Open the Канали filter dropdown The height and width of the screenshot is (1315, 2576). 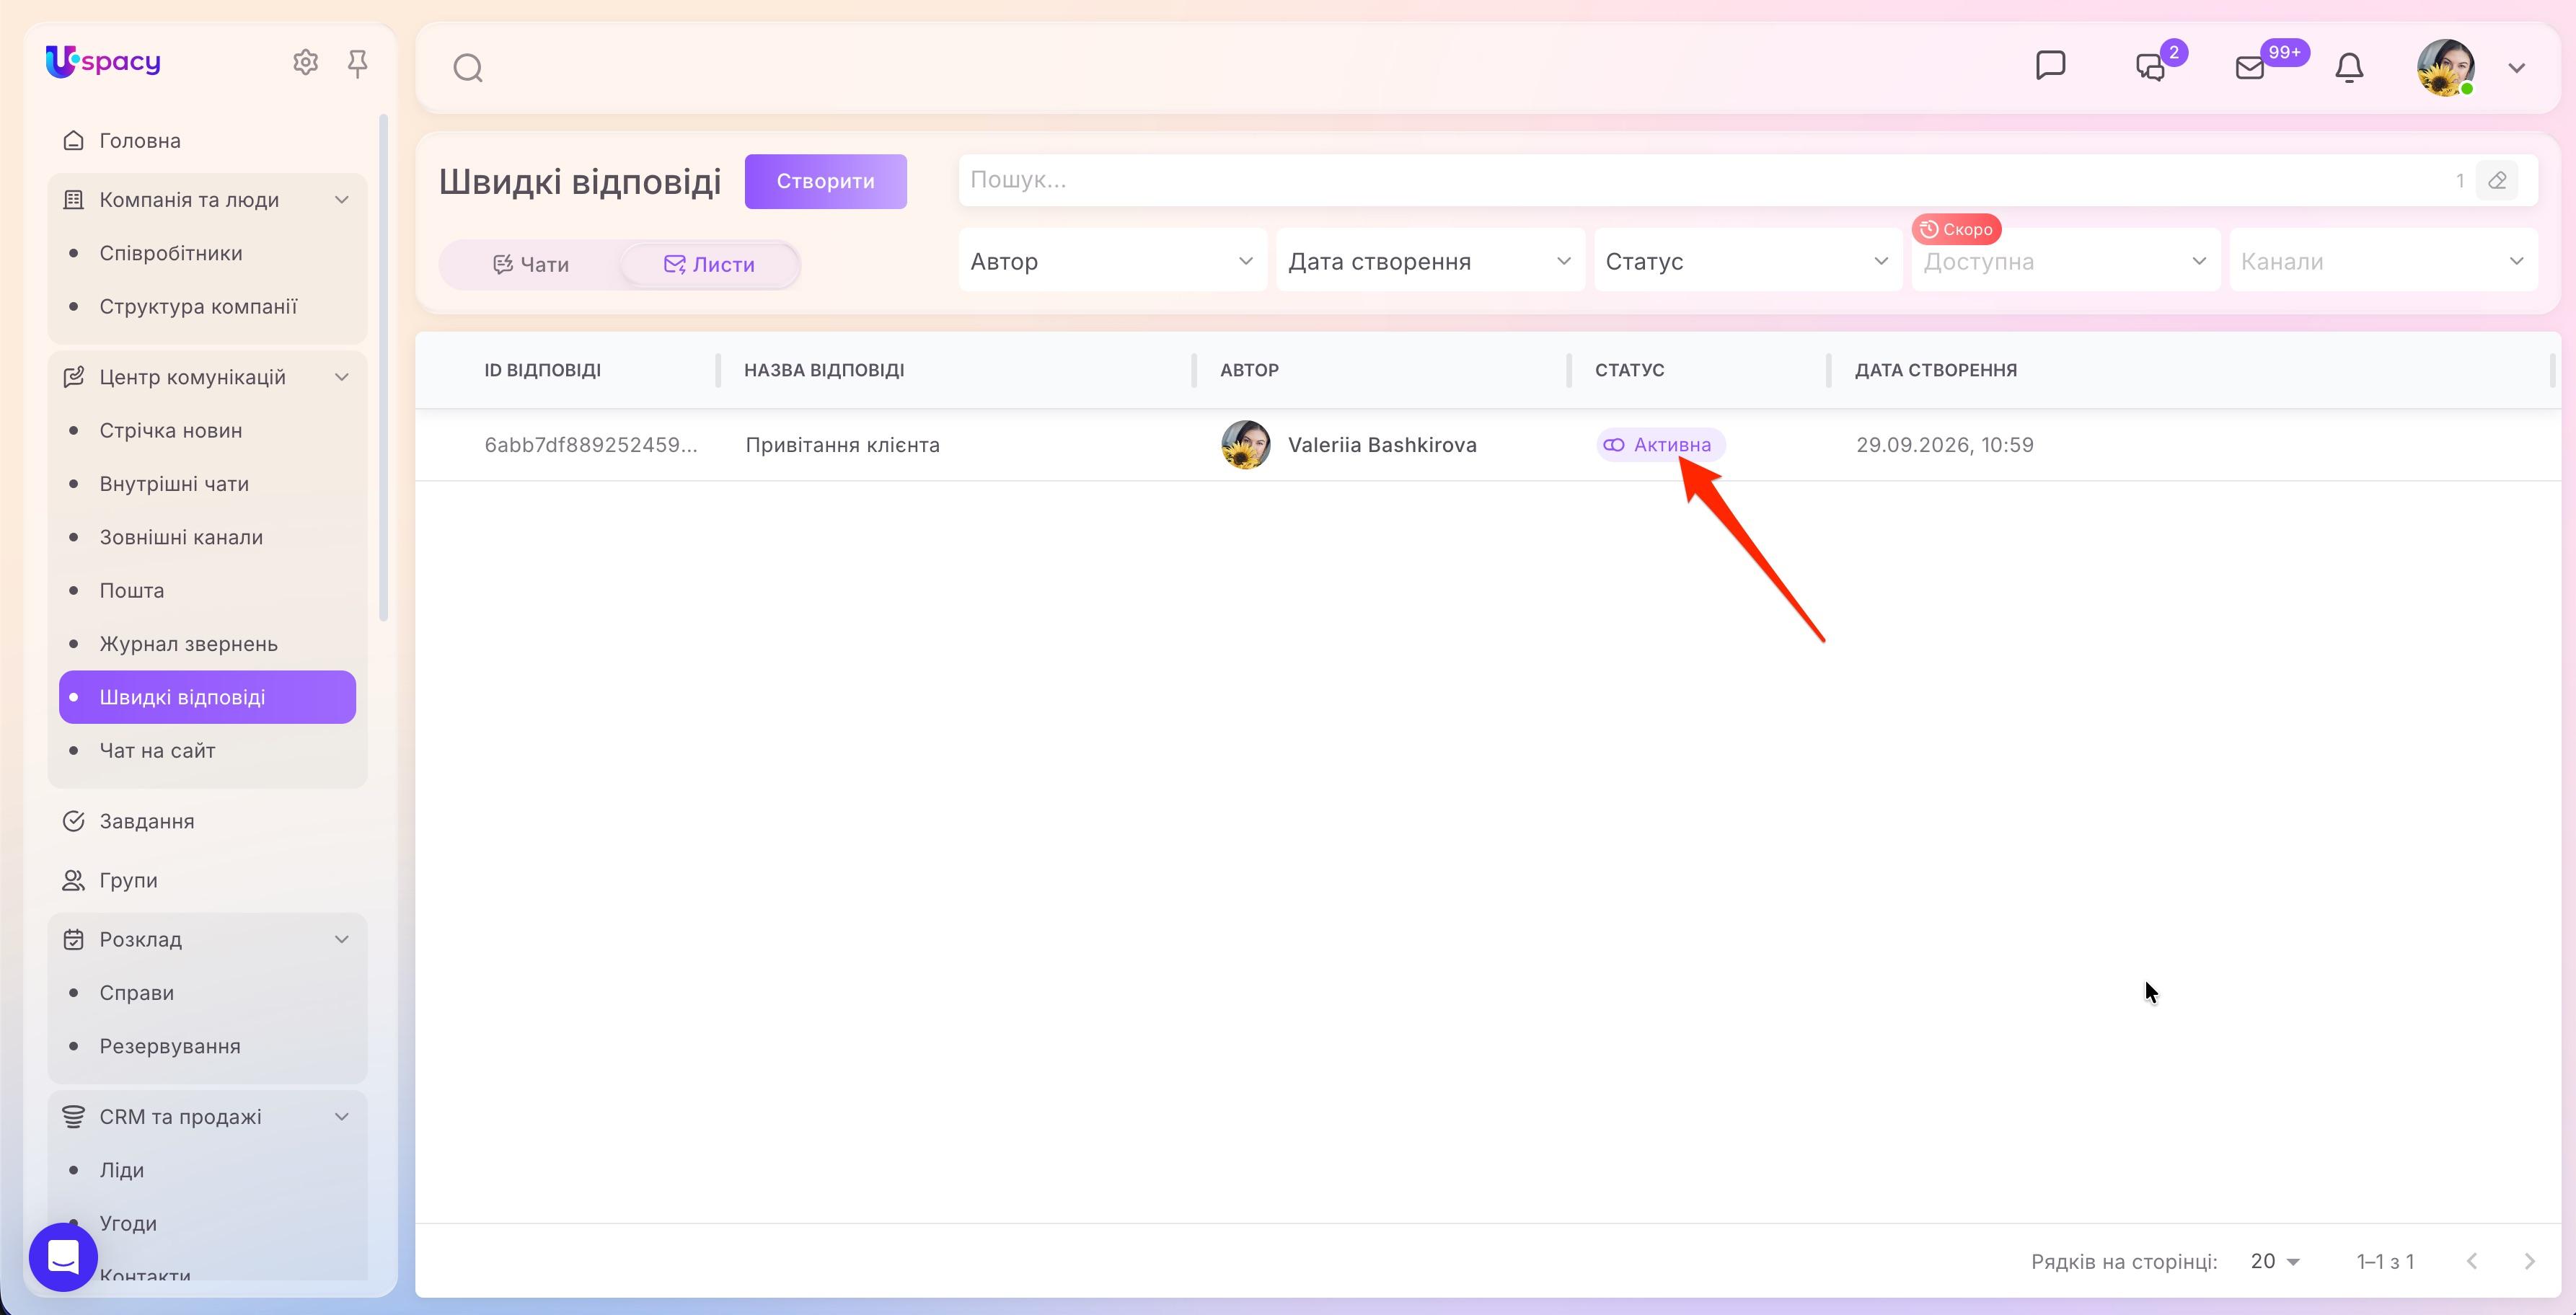2384,261
